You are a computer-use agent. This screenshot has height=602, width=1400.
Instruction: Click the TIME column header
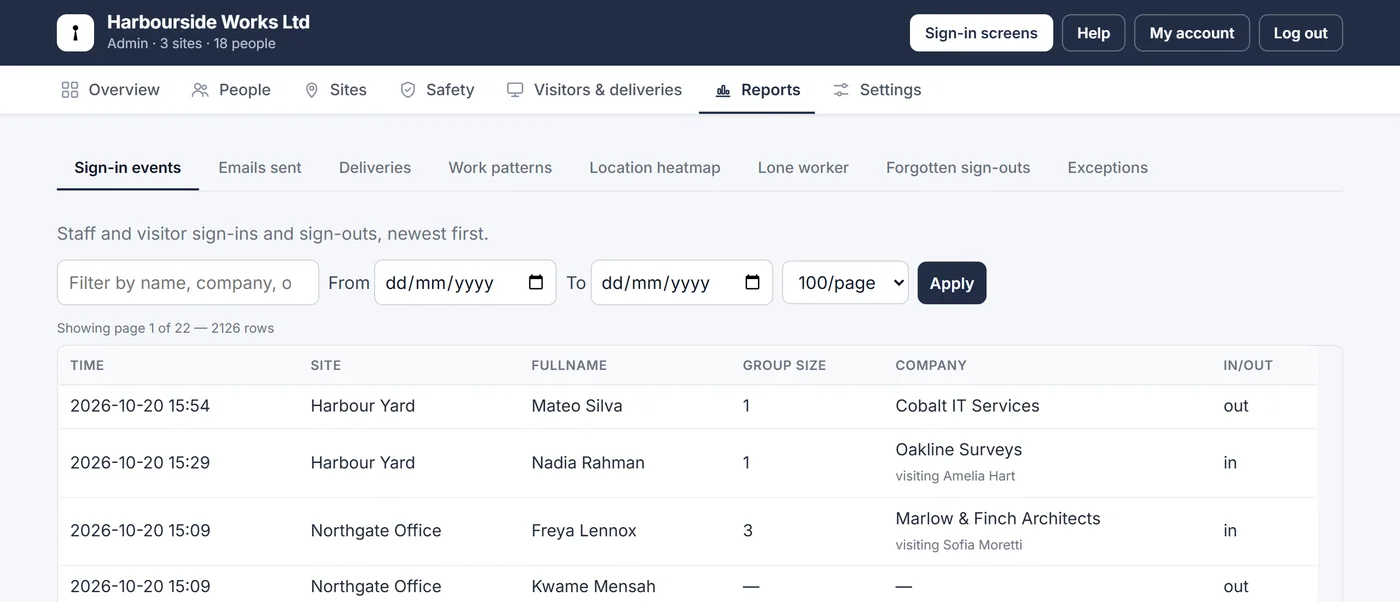click(x=87, y=365)
